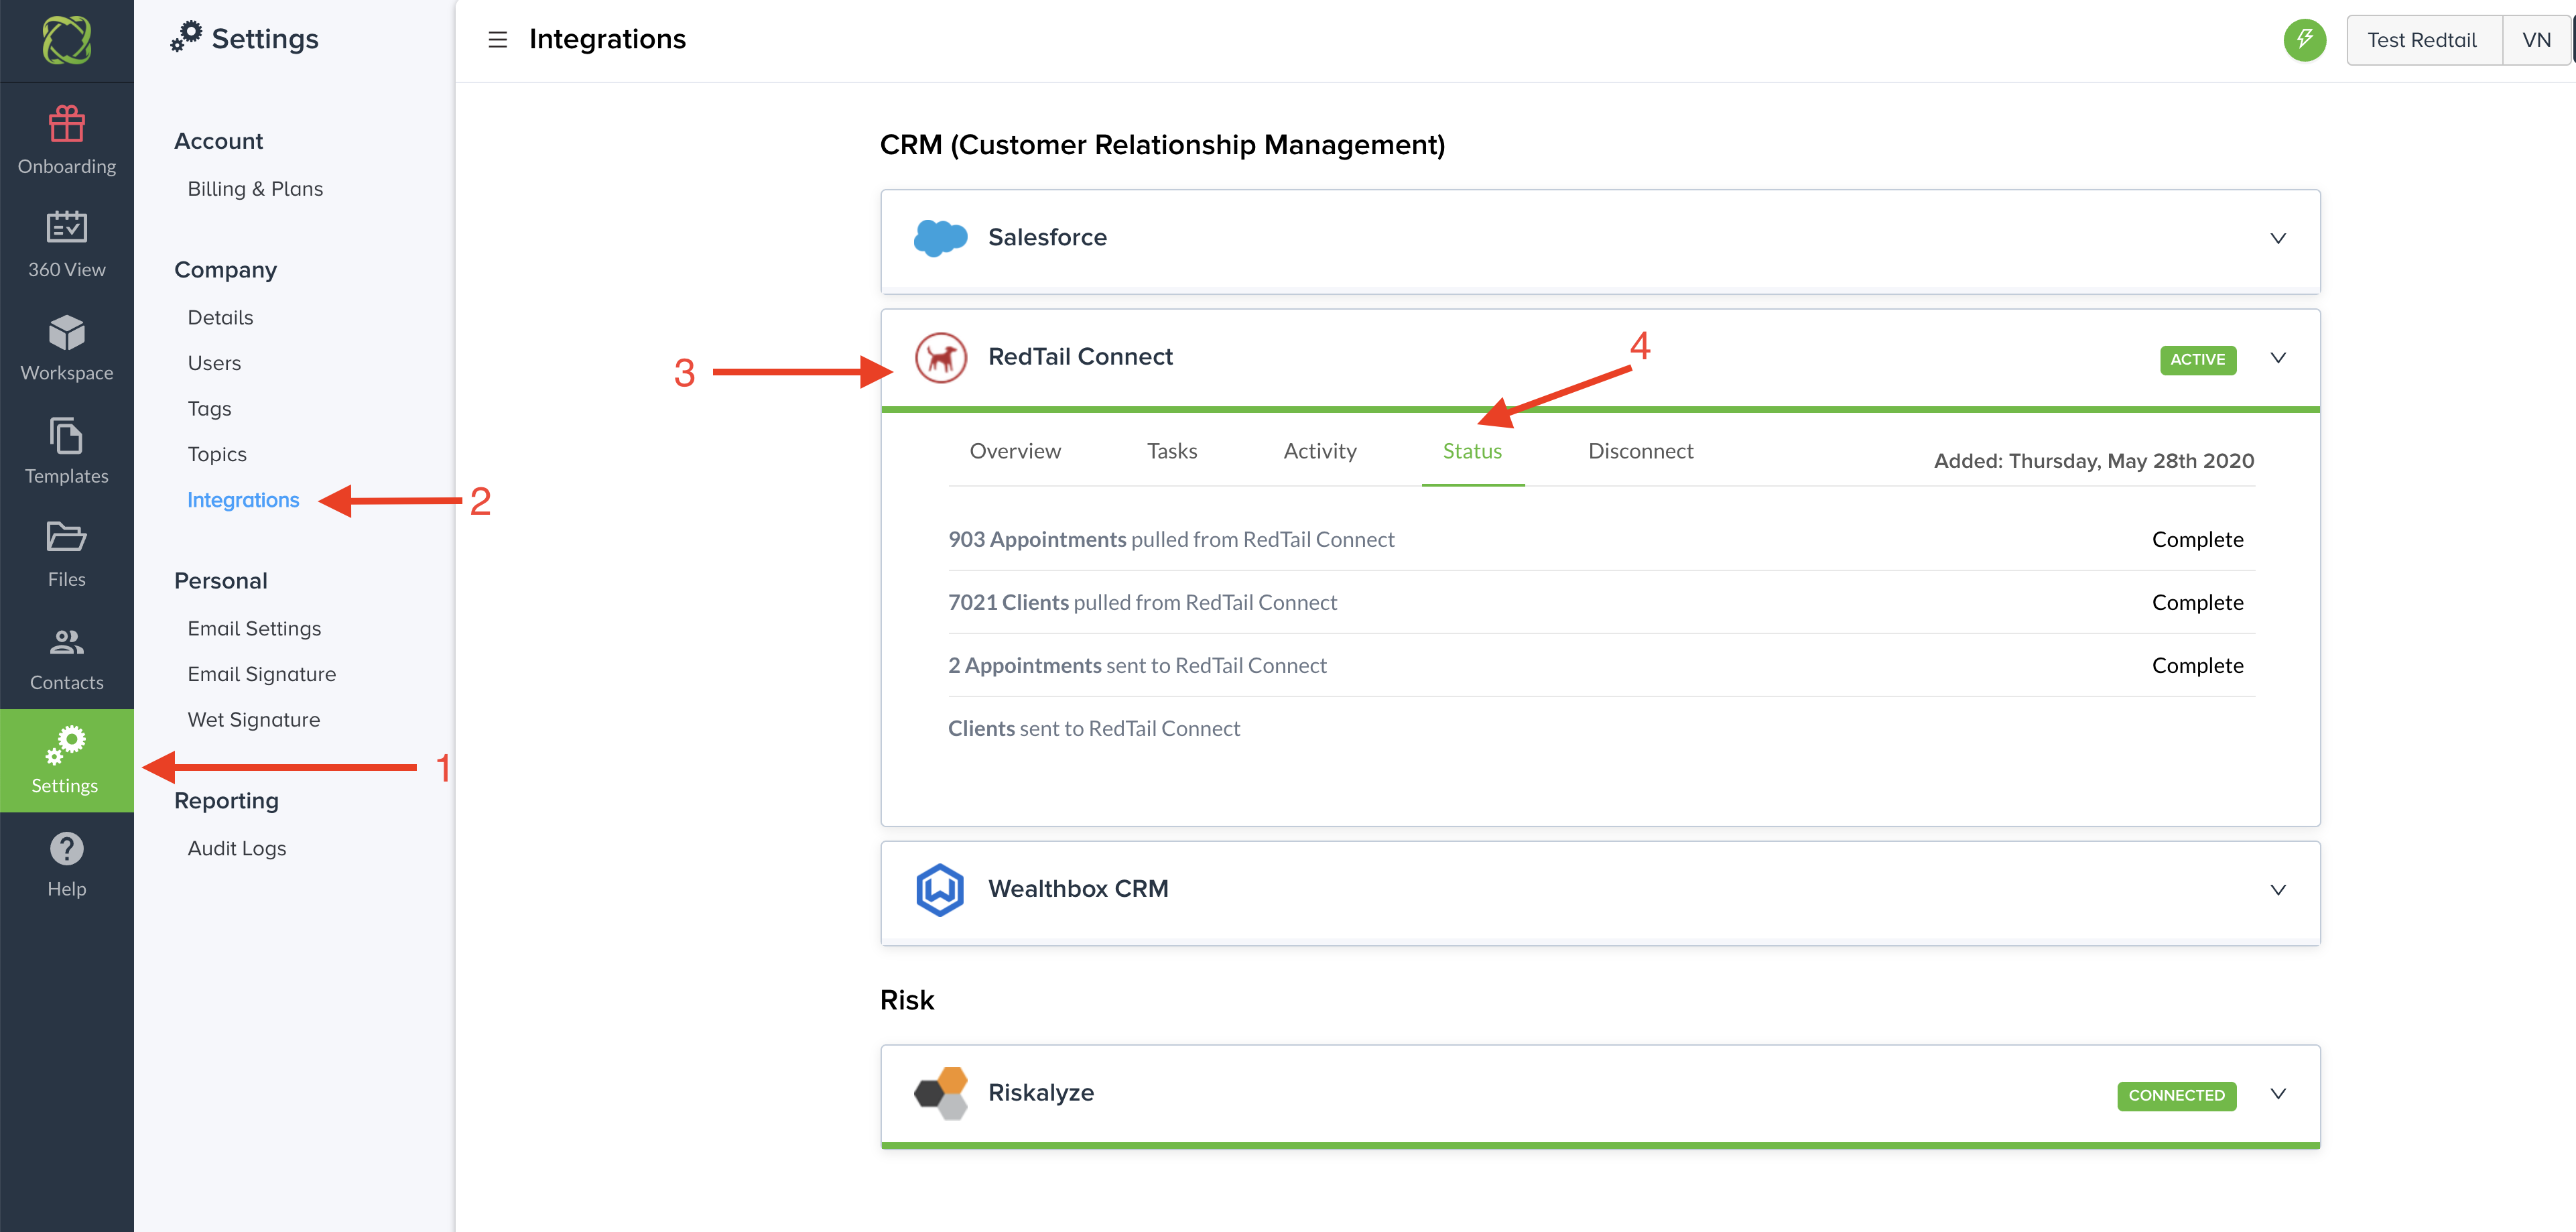Image resolution: width=2576 pixels, height=1232 pixels.
Task: Open the RedTail Disconnect tab
Action: click(x=1640, y=451)
